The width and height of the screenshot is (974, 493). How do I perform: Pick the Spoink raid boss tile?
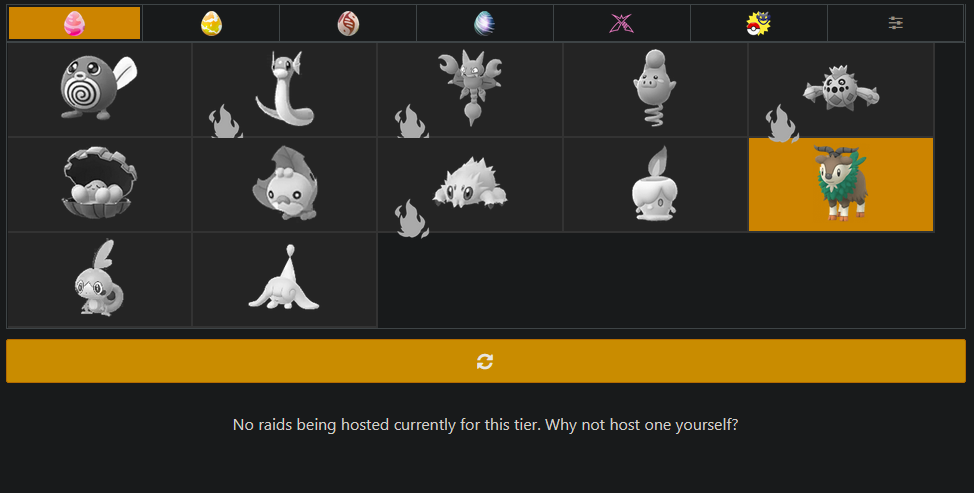pos(655,90)
